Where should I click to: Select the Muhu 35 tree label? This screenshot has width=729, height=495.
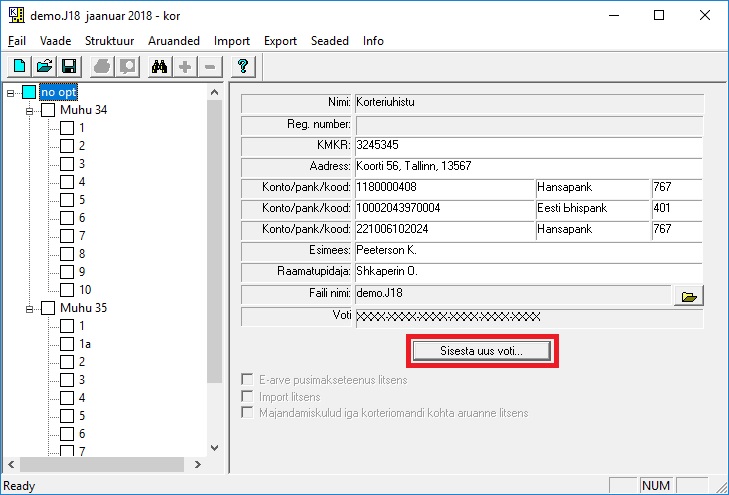pyautogui.click(x=84, y=308)
